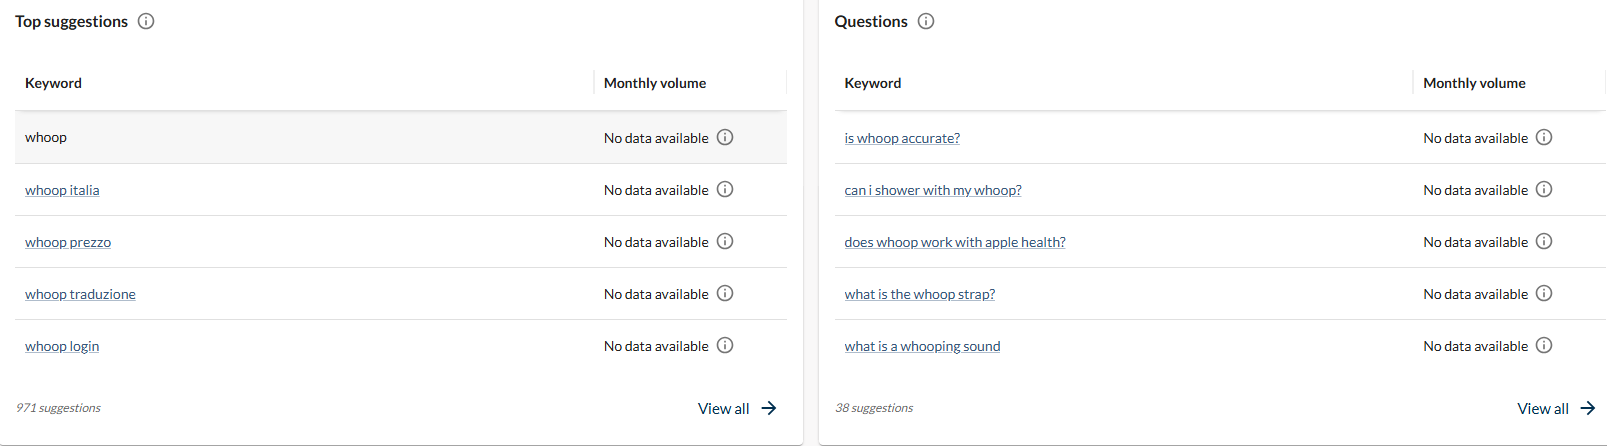Click Monthly volume header in Questions table
This screenshot has width=1607, height=446.
(x=1474, y=83)
